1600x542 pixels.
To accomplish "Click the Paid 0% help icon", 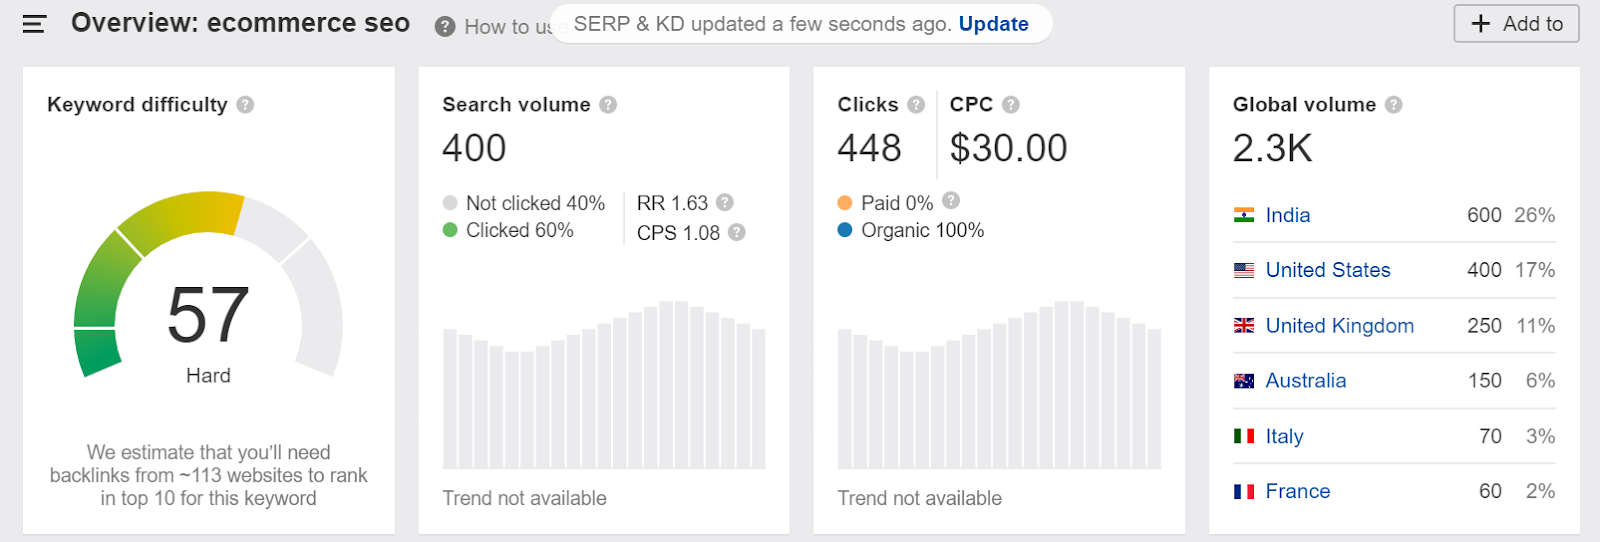I will click(x=951, y=200).
